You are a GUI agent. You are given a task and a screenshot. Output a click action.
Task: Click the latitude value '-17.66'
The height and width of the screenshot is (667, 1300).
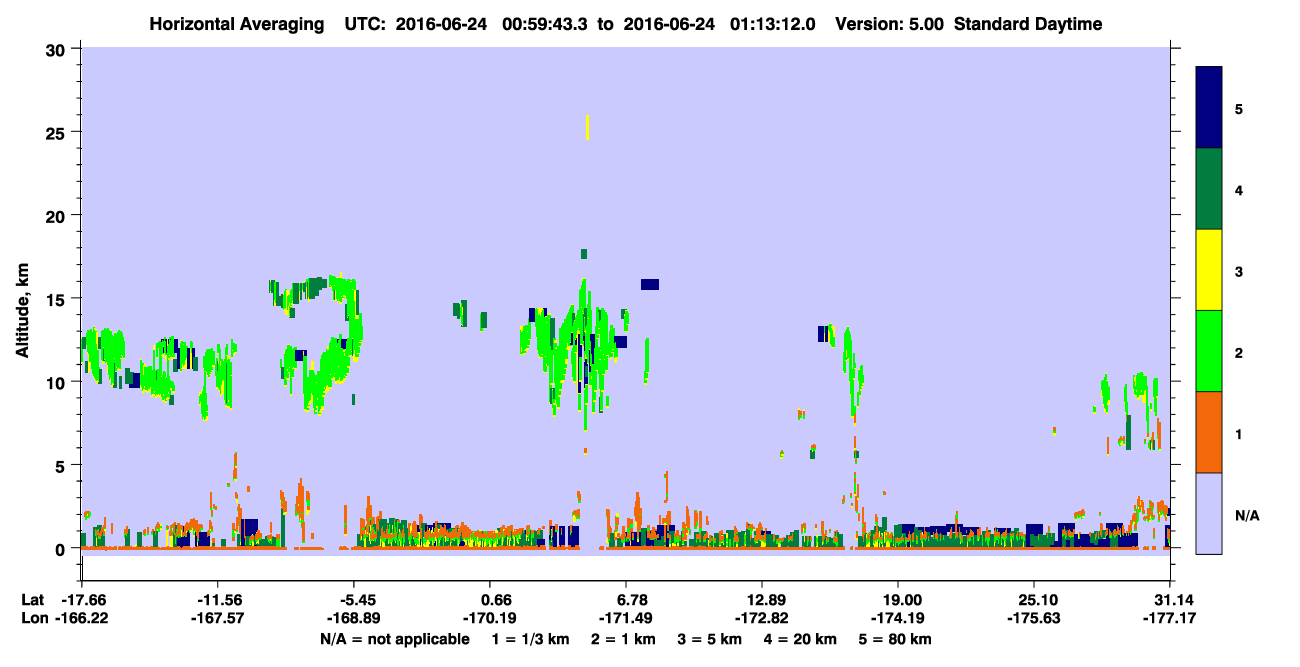tap(82, 600)
